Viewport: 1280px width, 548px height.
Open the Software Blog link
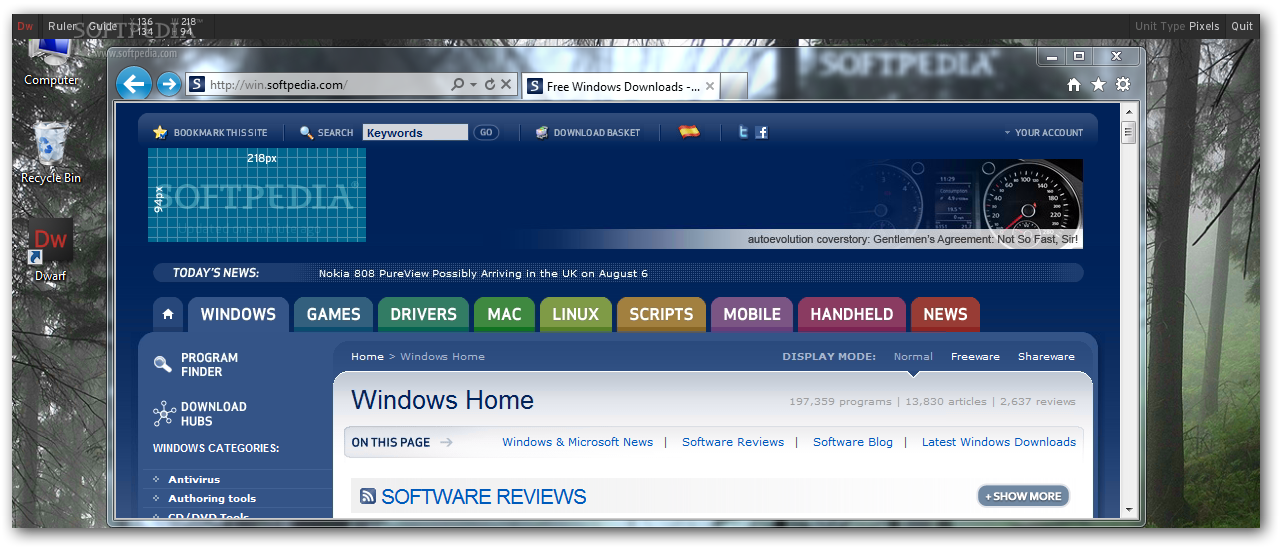[853, 442]
